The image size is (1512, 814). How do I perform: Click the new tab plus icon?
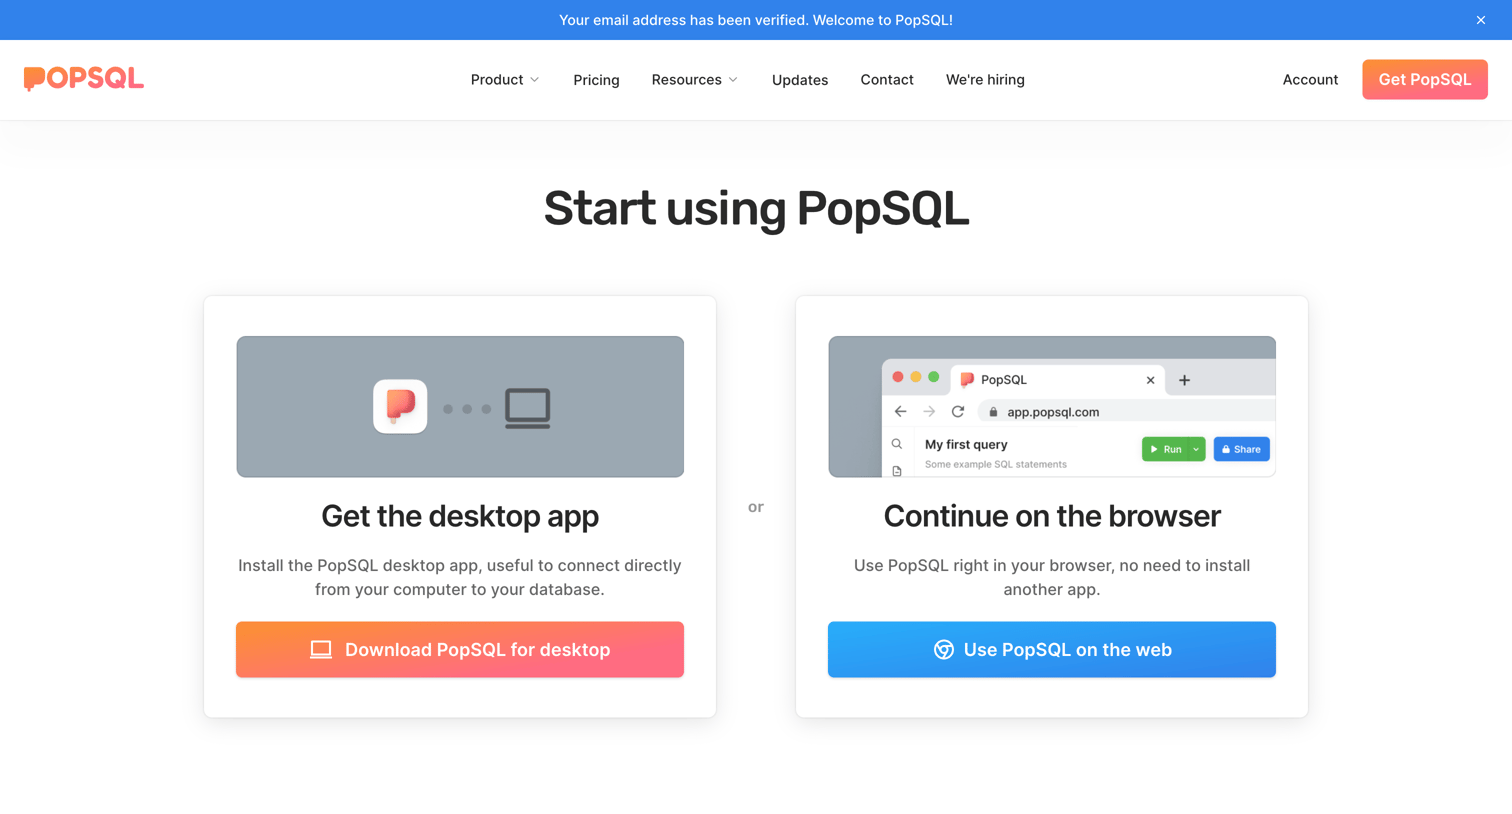pos(1184,380)
